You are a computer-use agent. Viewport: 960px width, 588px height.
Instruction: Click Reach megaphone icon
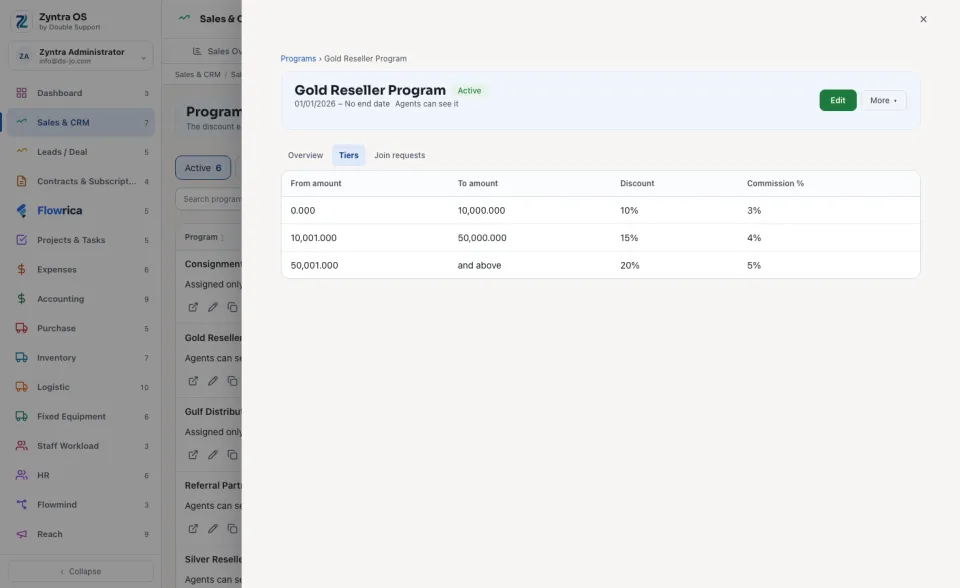(21, 533)
